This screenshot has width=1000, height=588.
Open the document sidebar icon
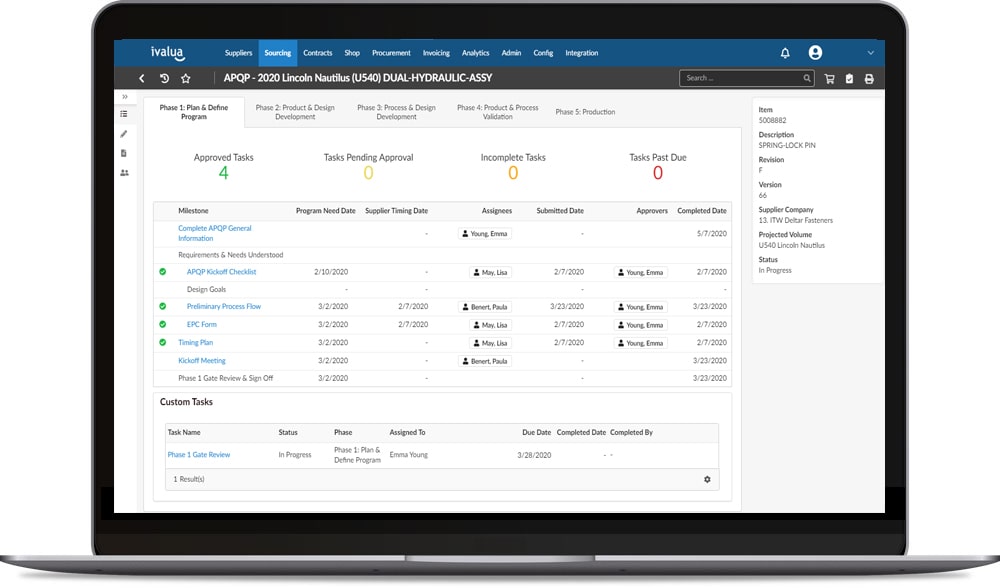click(124, 153)
